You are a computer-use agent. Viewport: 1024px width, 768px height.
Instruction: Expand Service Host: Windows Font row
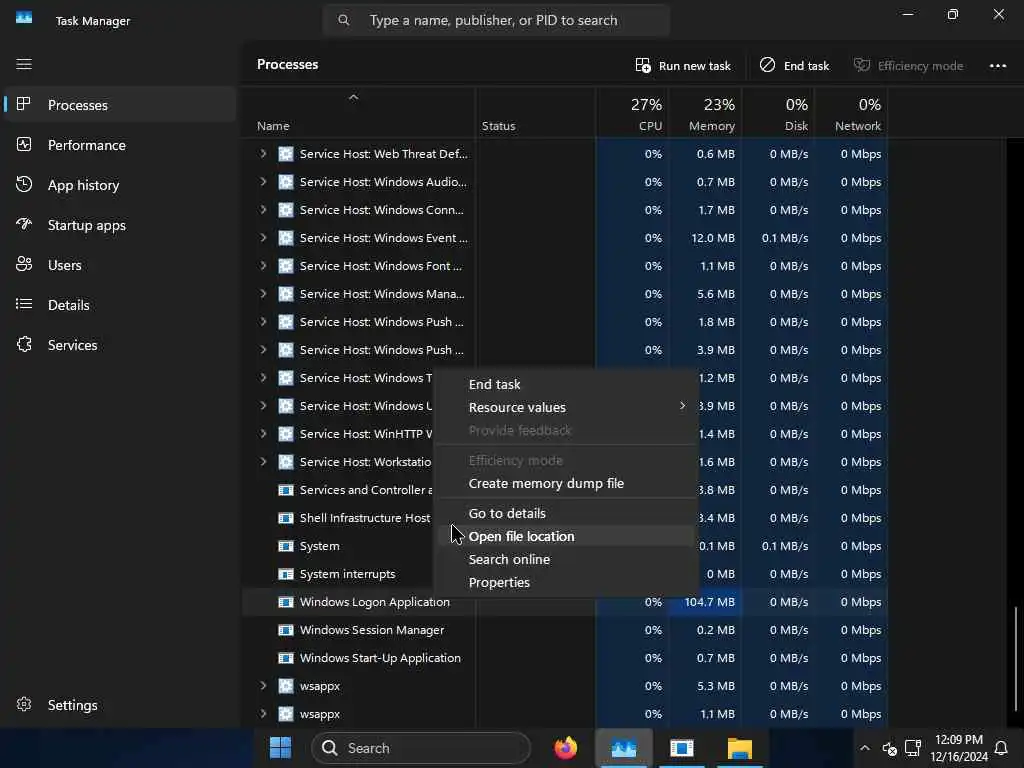click(263, 266)
